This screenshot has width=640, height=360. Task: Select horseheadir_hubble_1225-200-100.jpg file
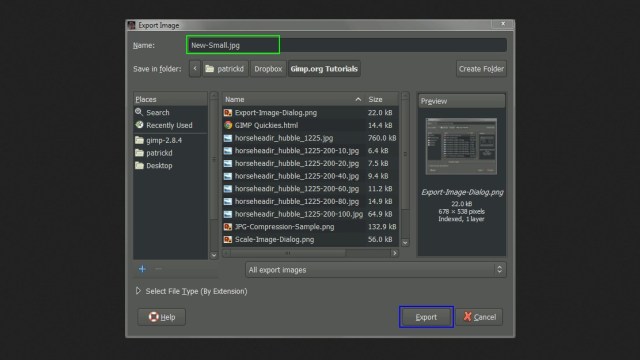point(310,214)
